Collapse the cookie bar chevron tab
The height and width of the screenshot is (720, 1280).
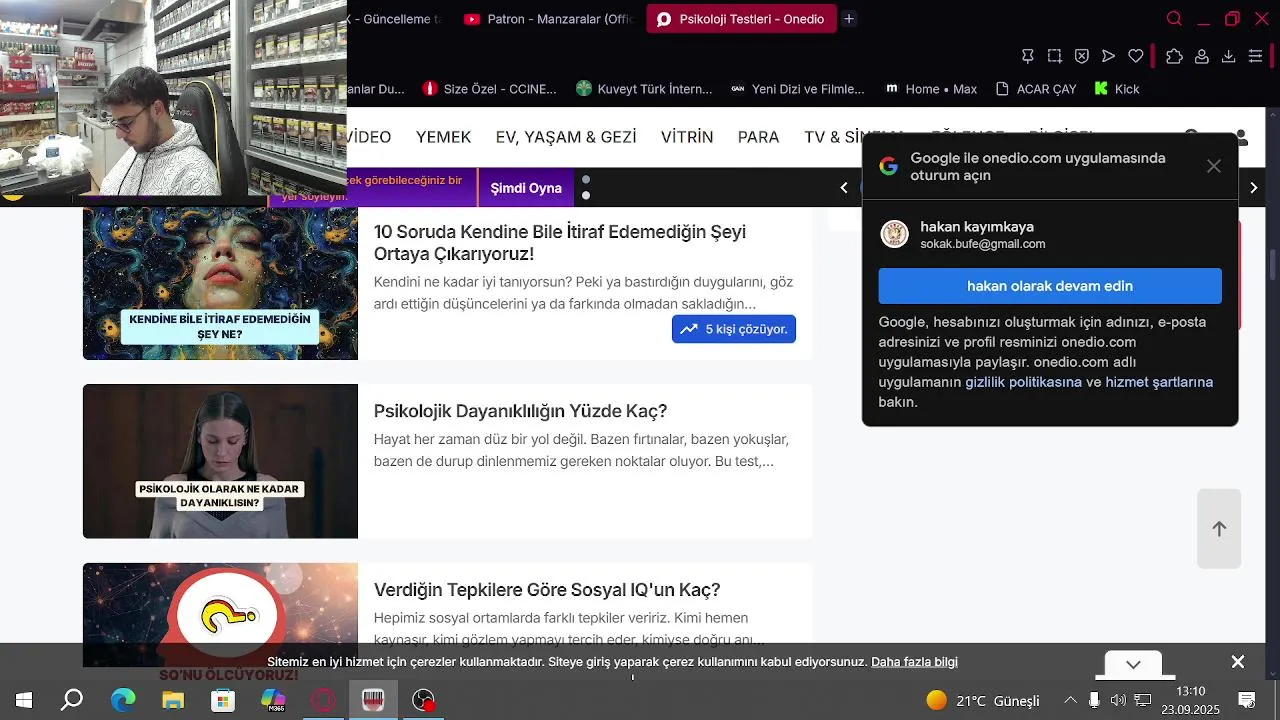(x=1133, y=664)
